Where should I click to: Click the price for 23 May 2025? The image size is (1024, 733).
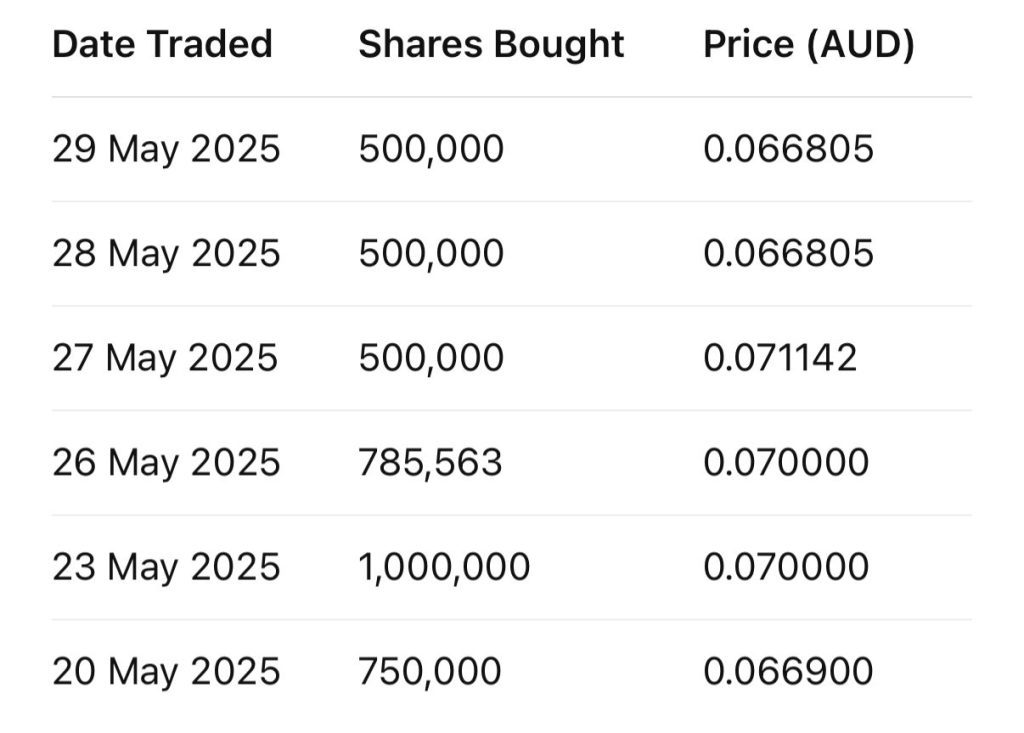pyautogui.click(x=786, y=567)
